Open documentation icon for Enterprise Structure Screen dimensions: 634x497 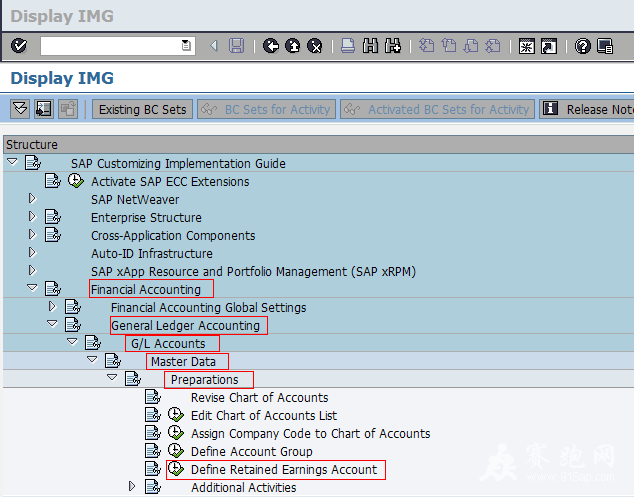(53, 217)
